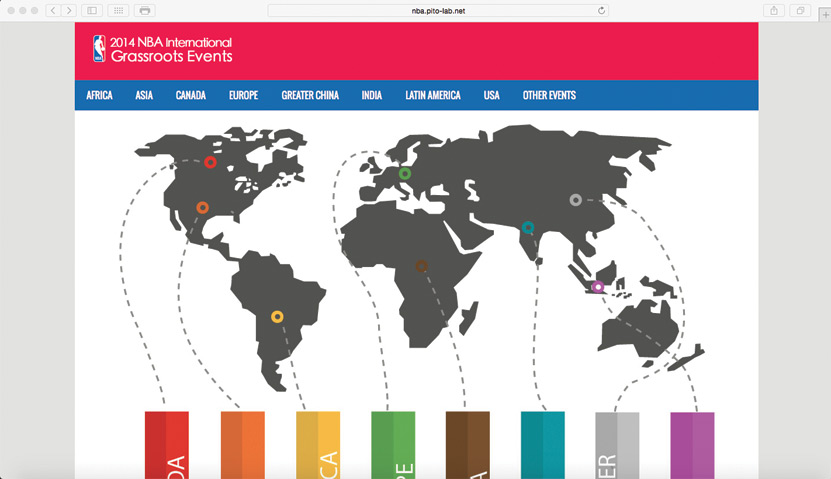Open the GREATER CHINA navigation tab

(310, 96)
